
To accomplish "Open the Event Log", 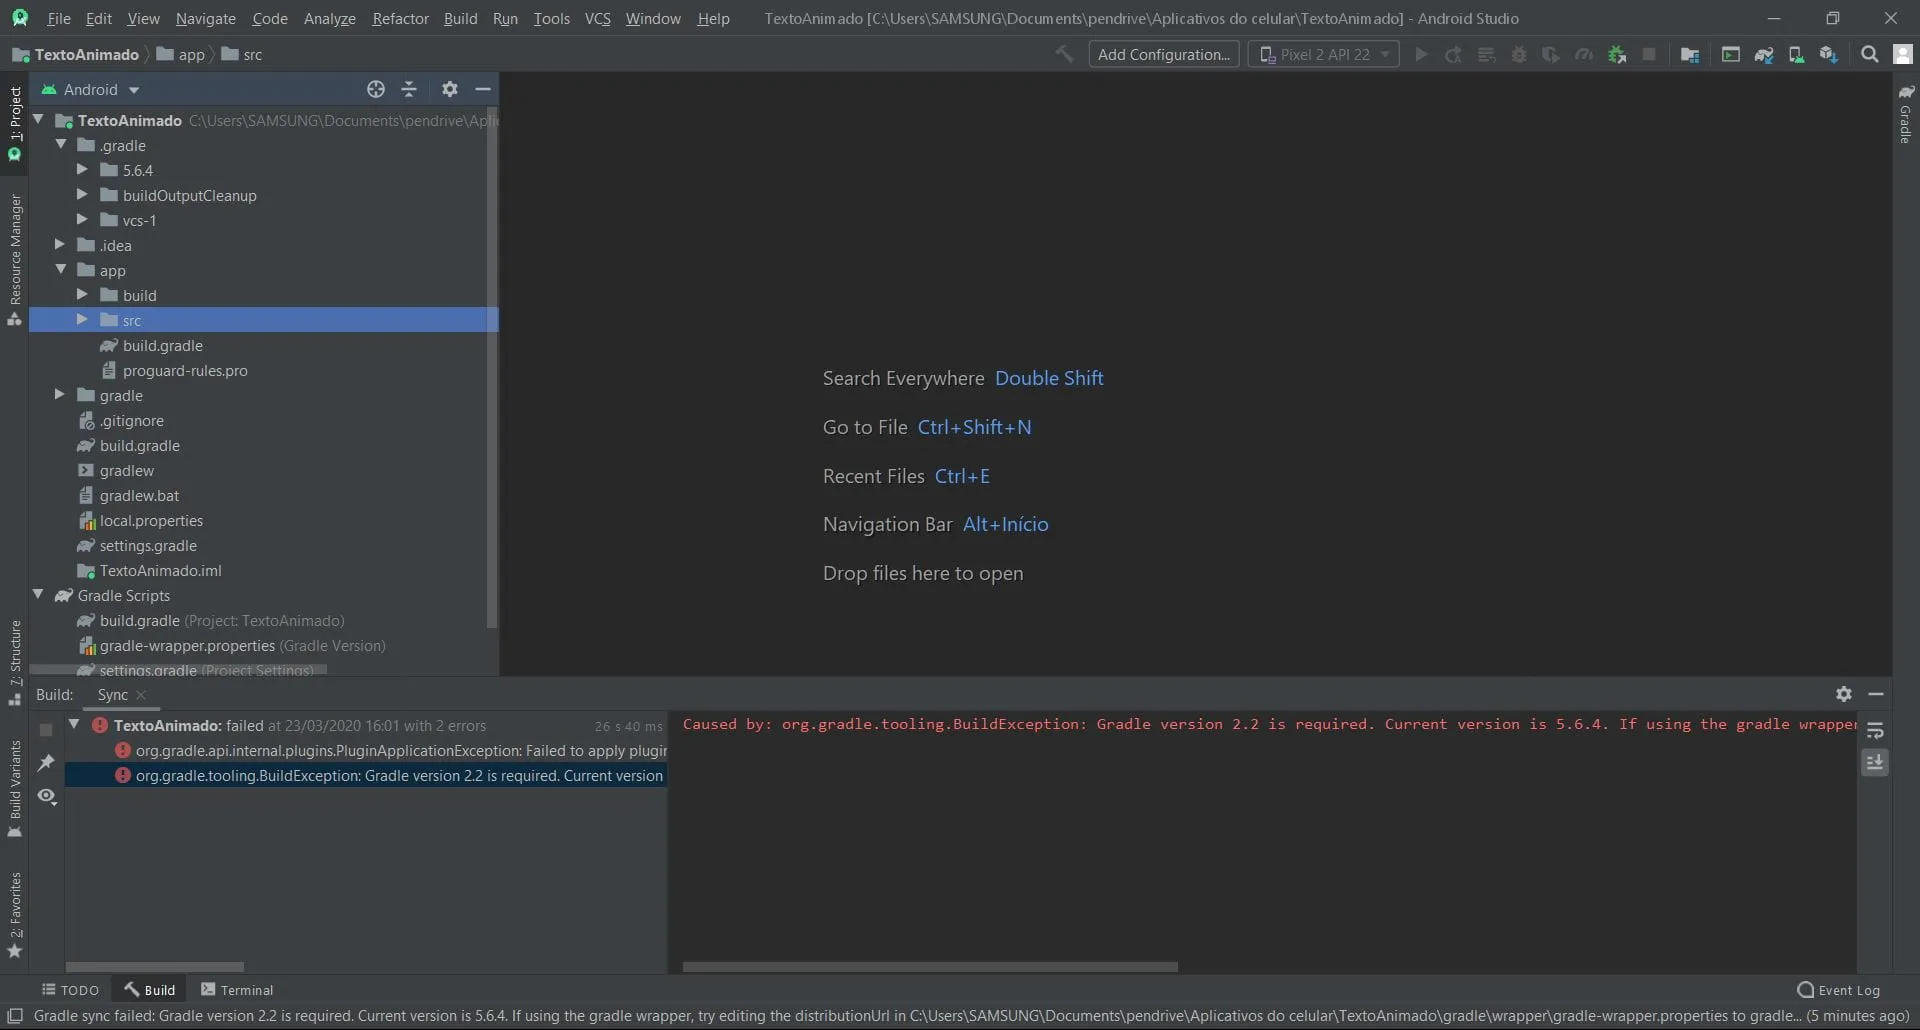I will pos(1838,990).
